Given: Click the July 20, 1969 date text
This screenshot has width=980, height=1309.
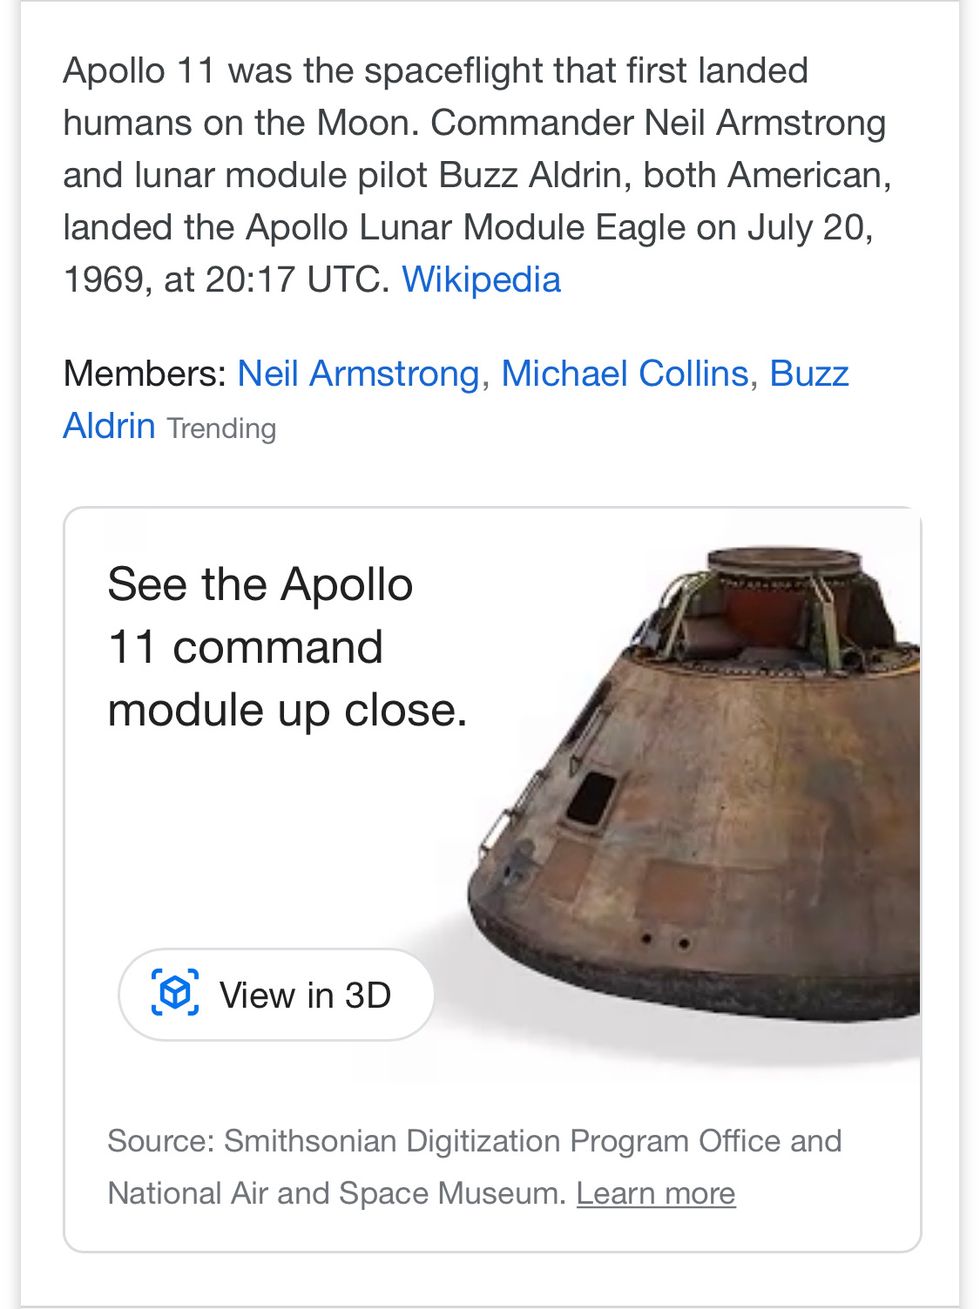Looking at the screenshot, I should 810,227.
